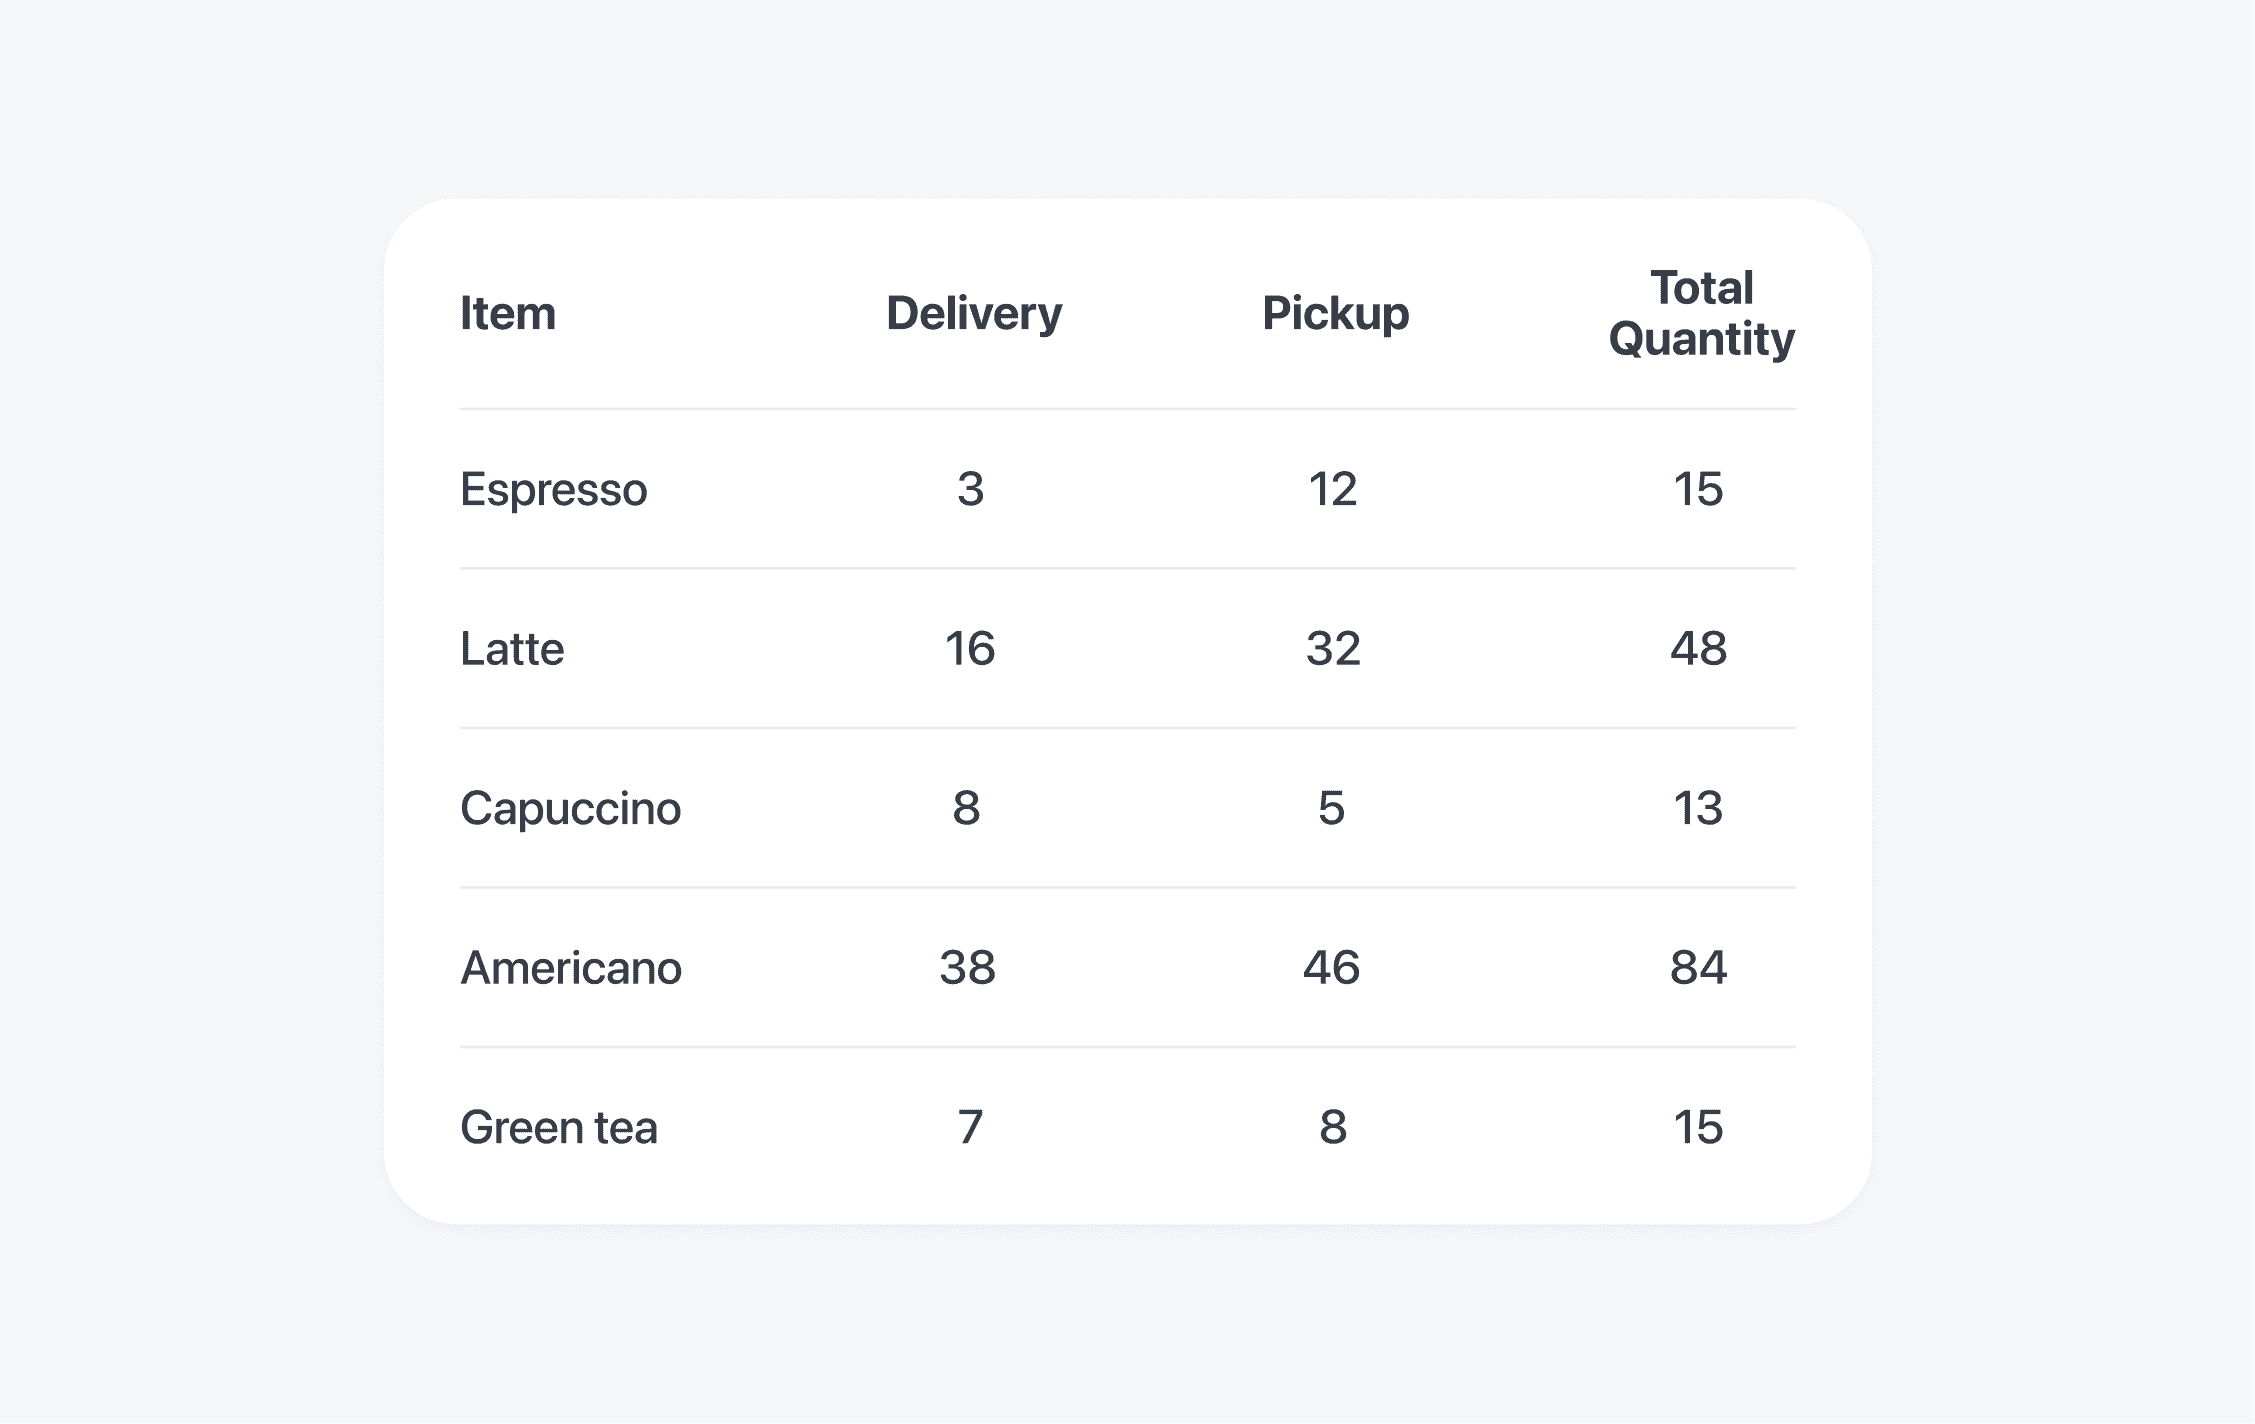Select the Capuccino row label

(570, 808)
